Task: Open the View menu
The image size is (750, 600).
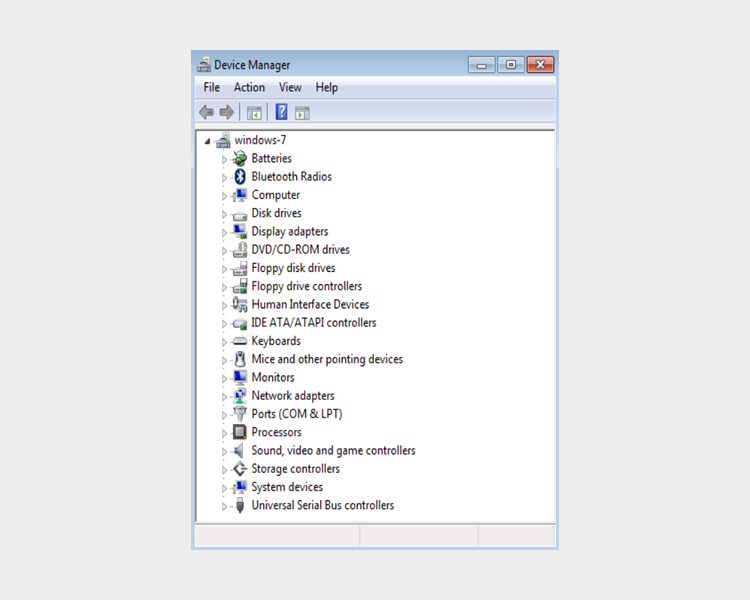Action: (x=290, y=88)
